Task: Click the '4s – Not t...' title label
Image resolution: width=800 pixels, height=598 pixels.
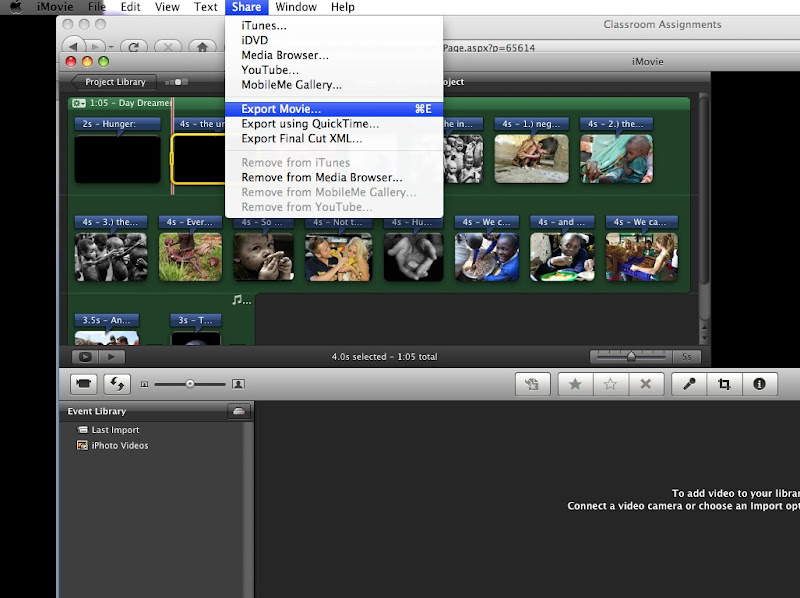Action: [x=337, y=222]
